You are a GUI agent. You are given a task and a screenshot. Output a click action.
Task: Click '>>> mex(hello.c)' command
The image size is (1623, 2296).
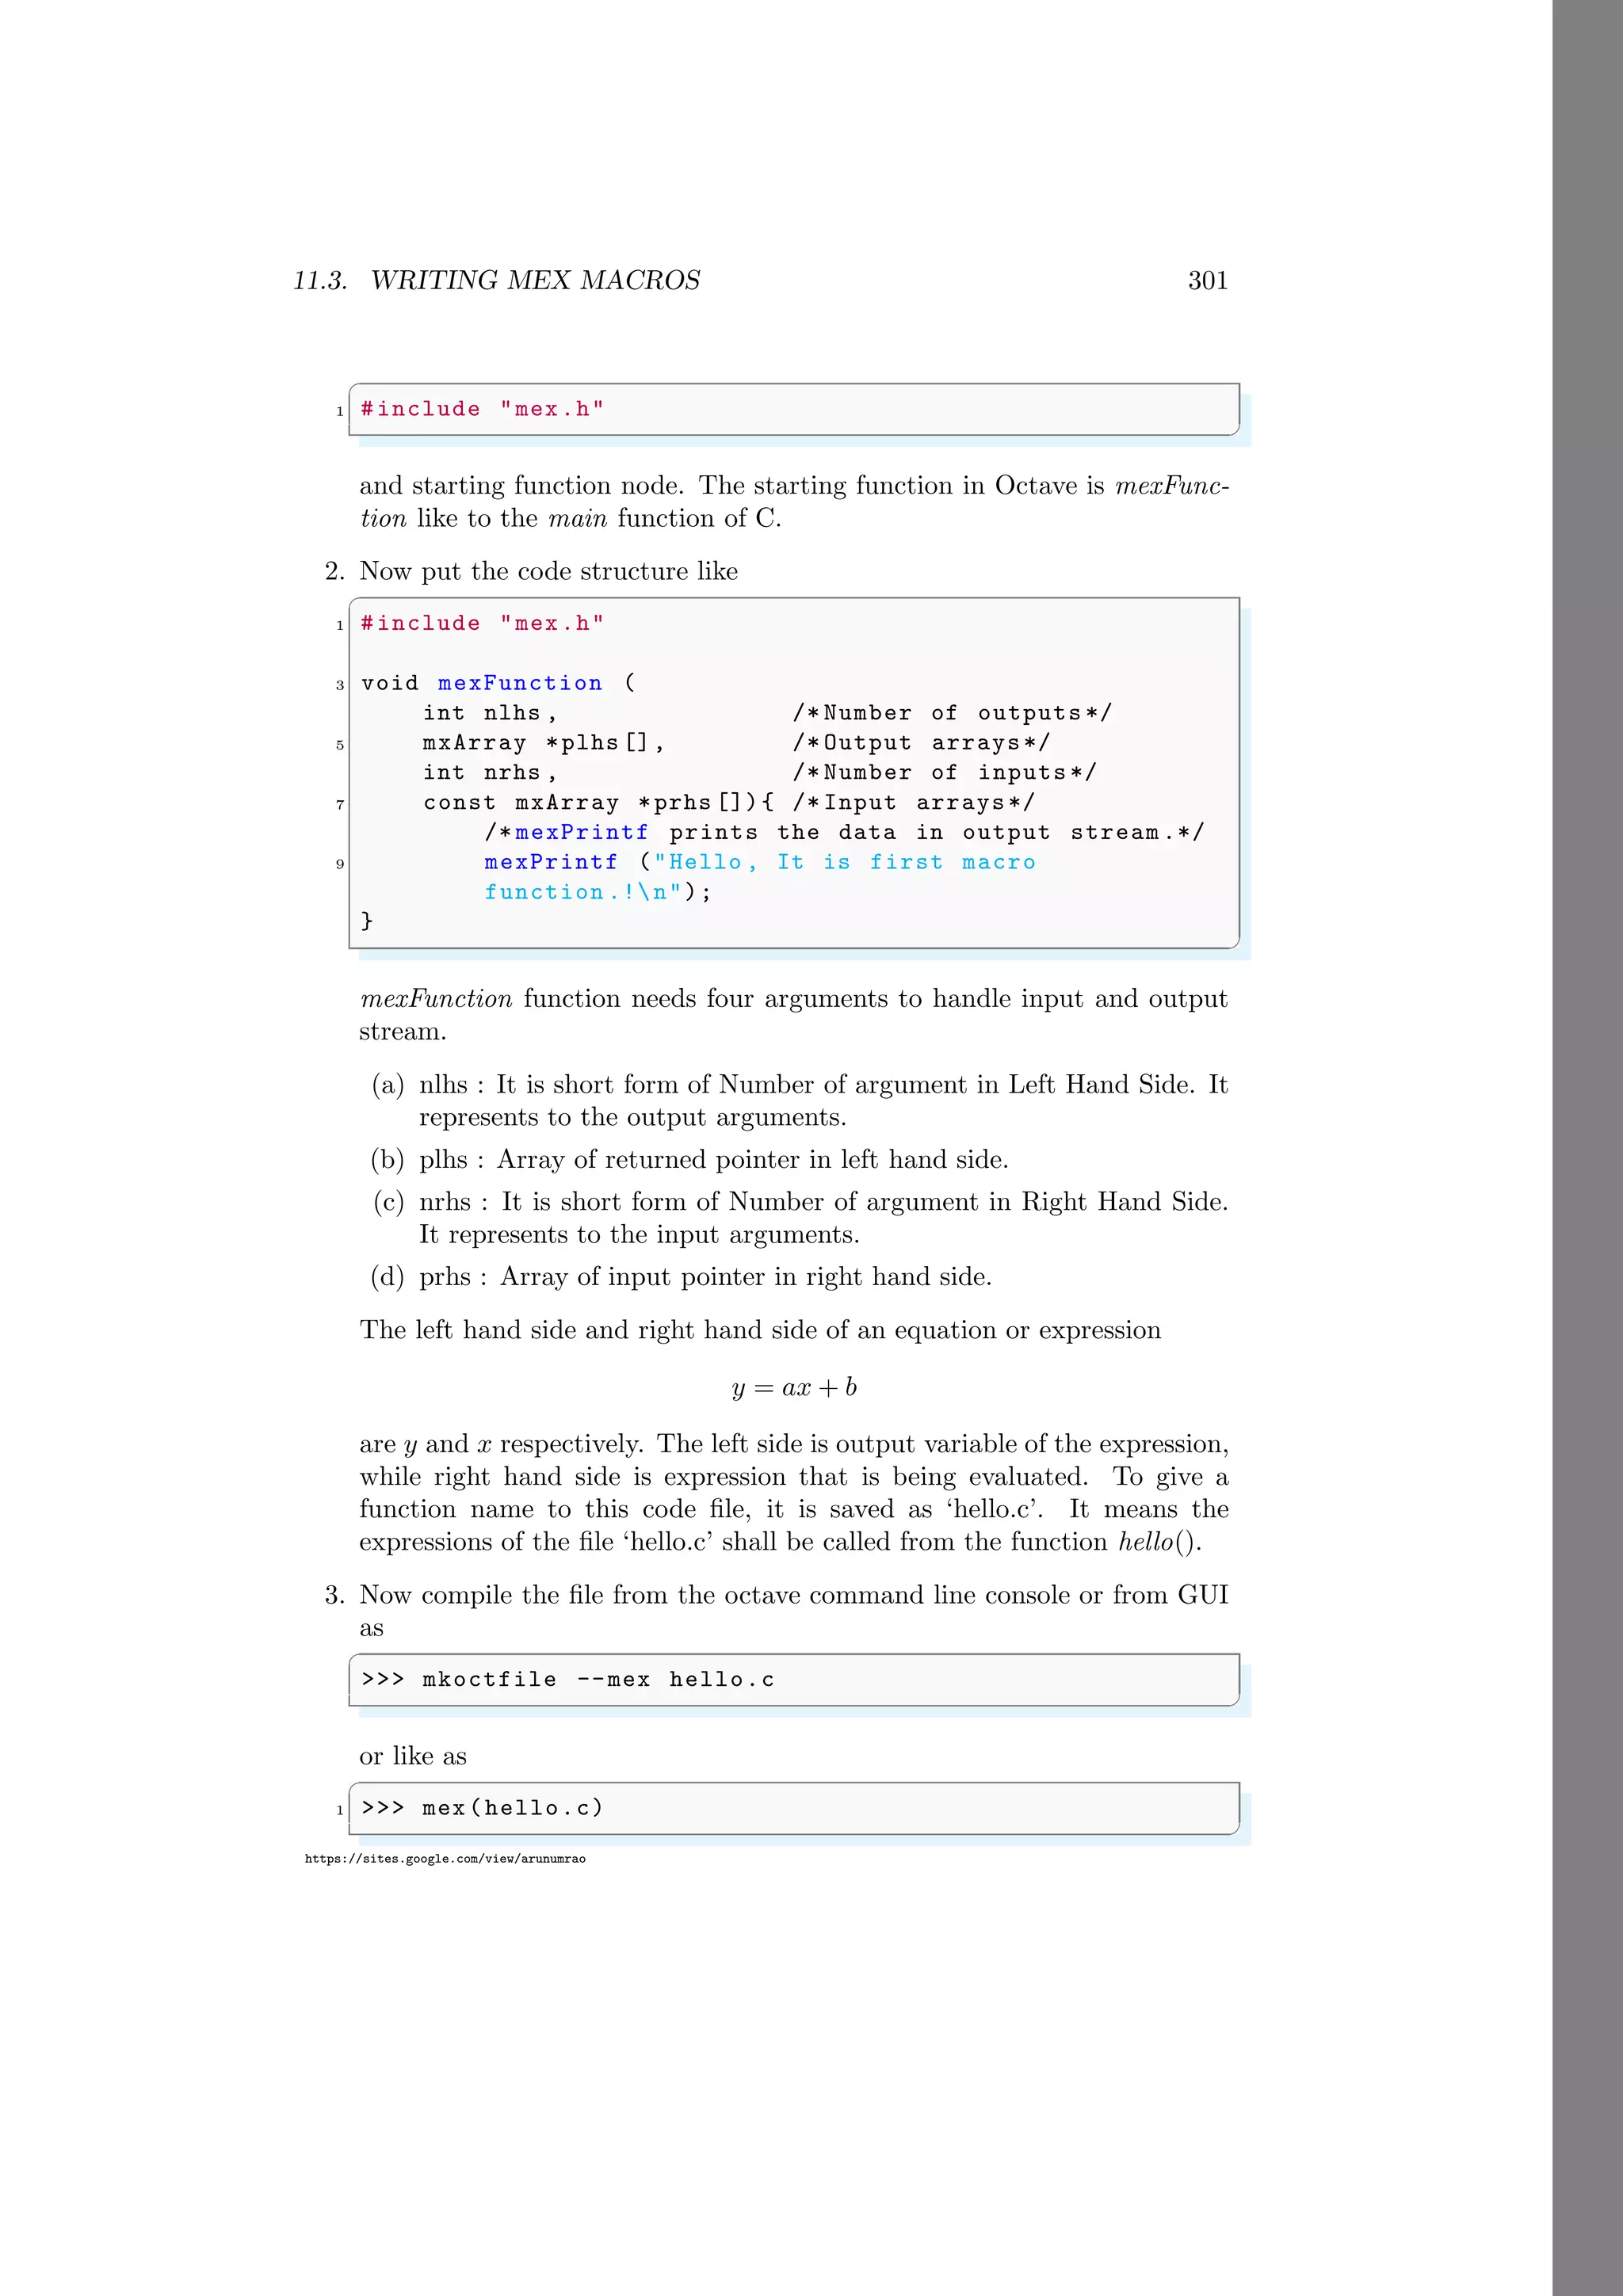[482, 1808]
